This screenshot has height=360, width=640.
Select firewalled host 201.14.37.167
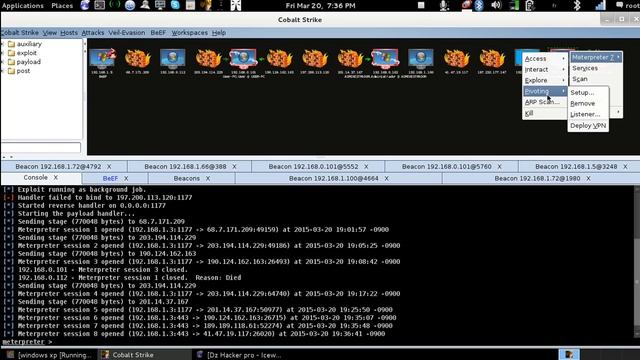click(x=350, y=59)
